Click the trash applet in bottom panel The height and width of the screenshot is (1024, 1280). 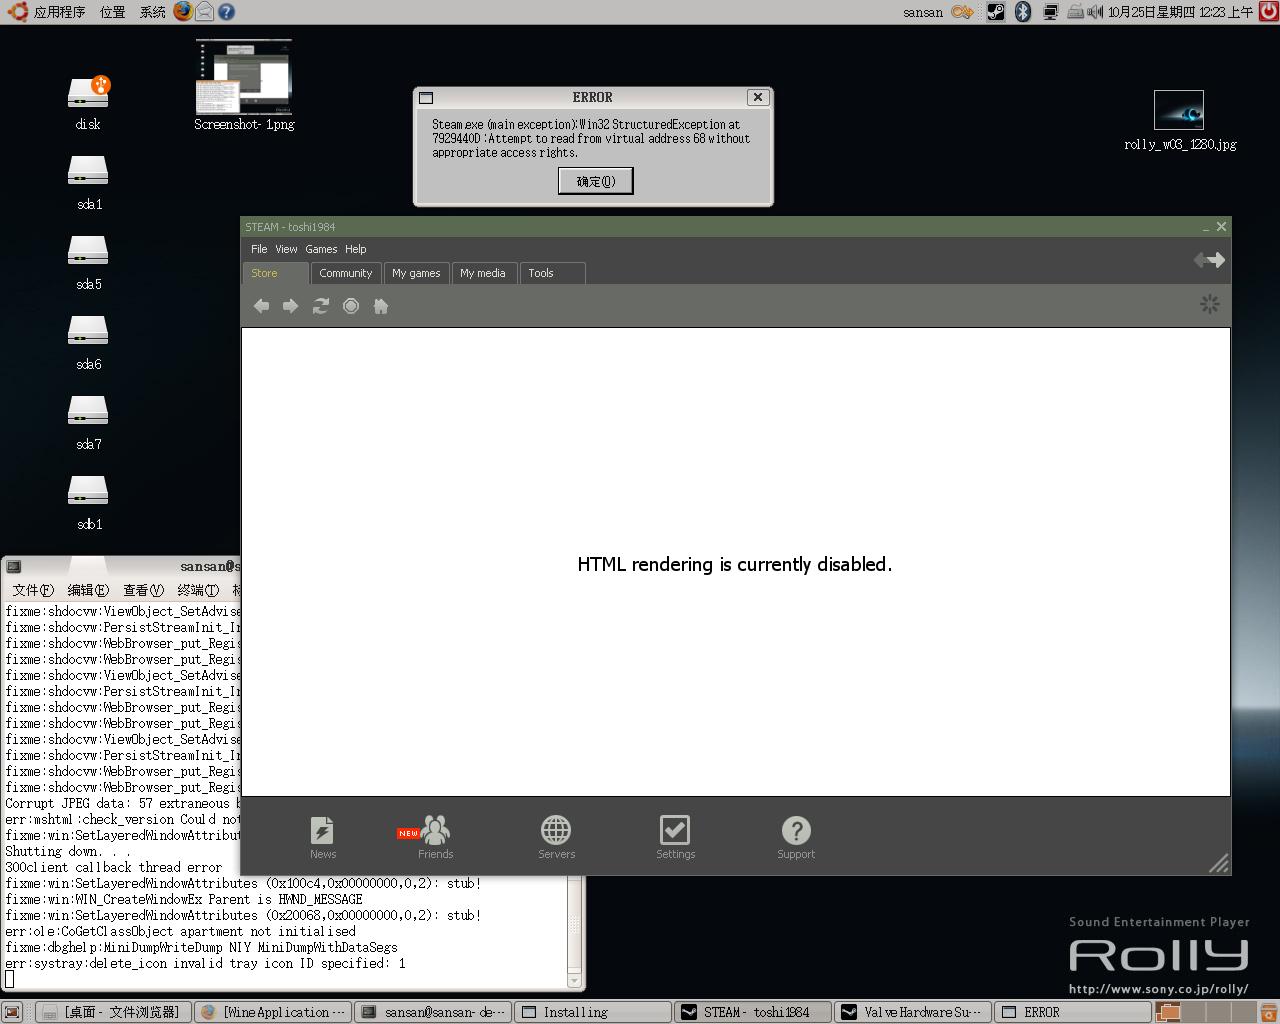(x=1268, y=1012)
